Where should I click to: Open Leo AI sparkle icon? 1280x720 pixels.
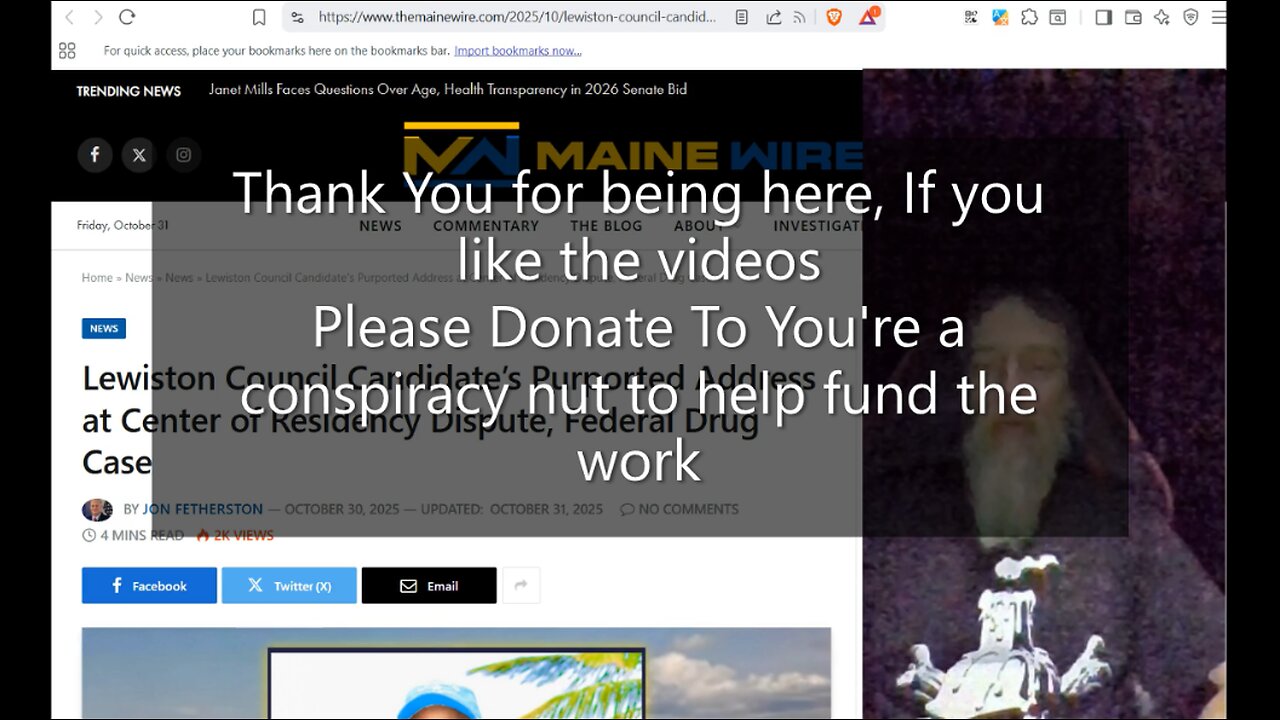(1162, 17)
